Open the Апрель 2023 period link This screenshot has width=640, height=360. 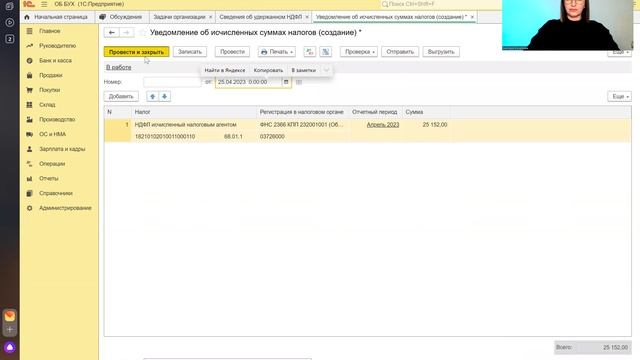383,125
